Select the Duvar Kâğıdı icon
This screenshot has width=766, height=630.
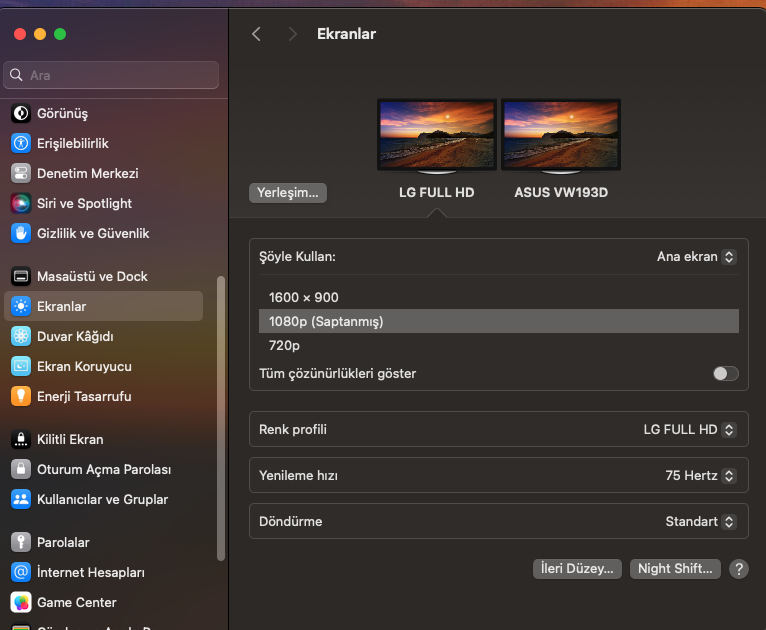coord(21,336)
